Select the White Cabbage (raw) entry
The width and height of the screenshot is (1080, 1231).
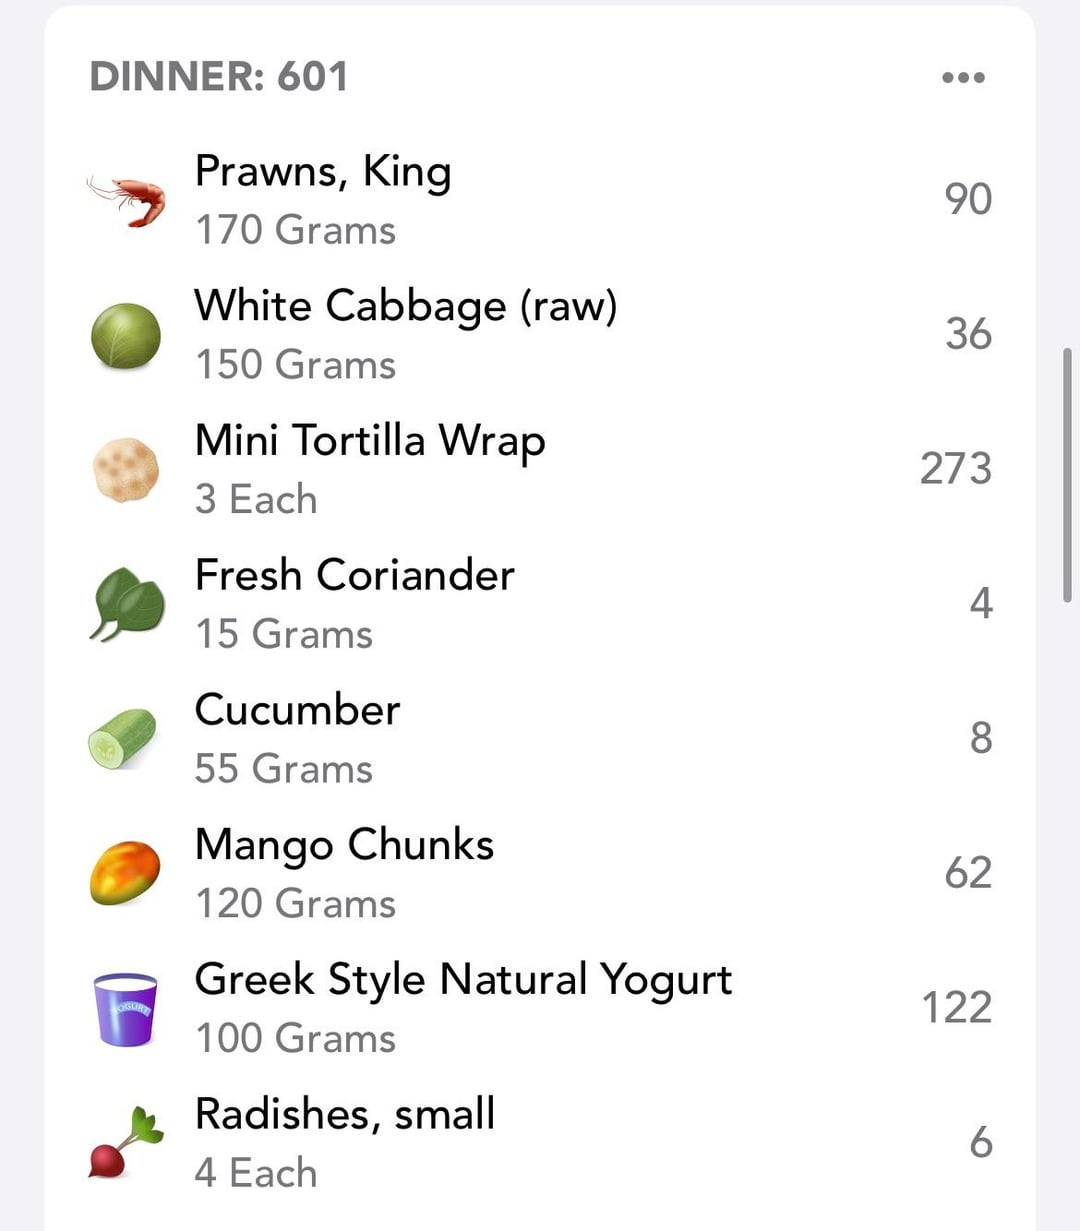pos(405,306)
